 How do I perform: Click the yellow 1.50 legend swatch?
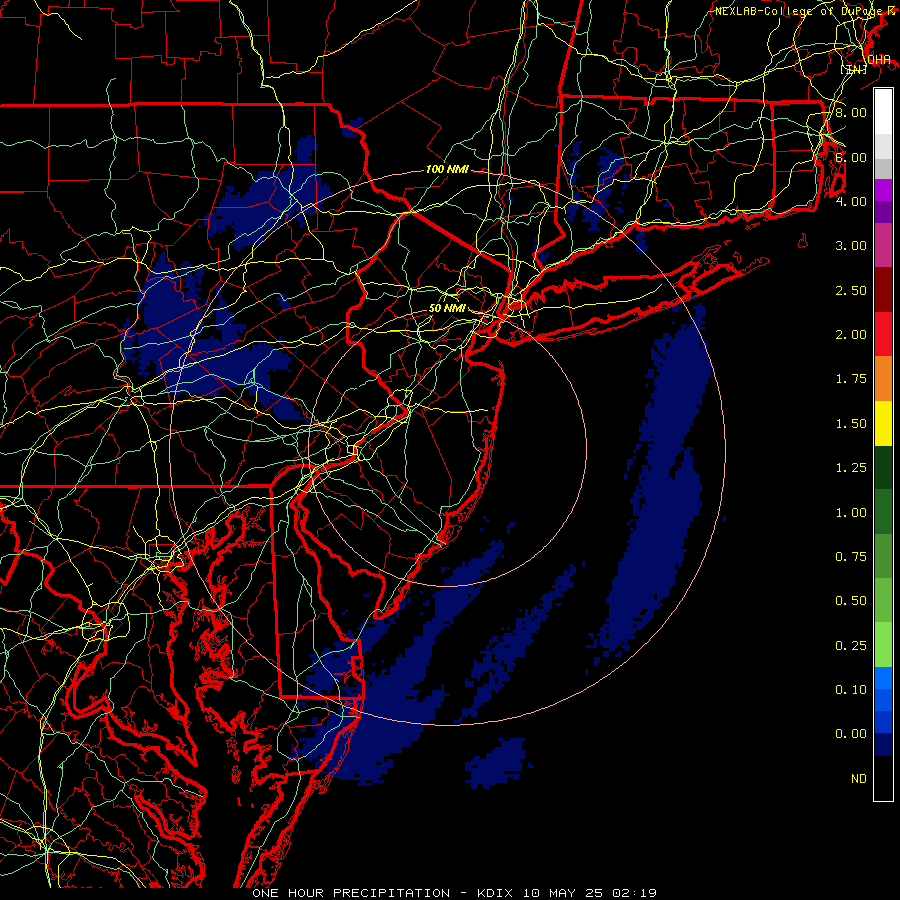(883, 423)
